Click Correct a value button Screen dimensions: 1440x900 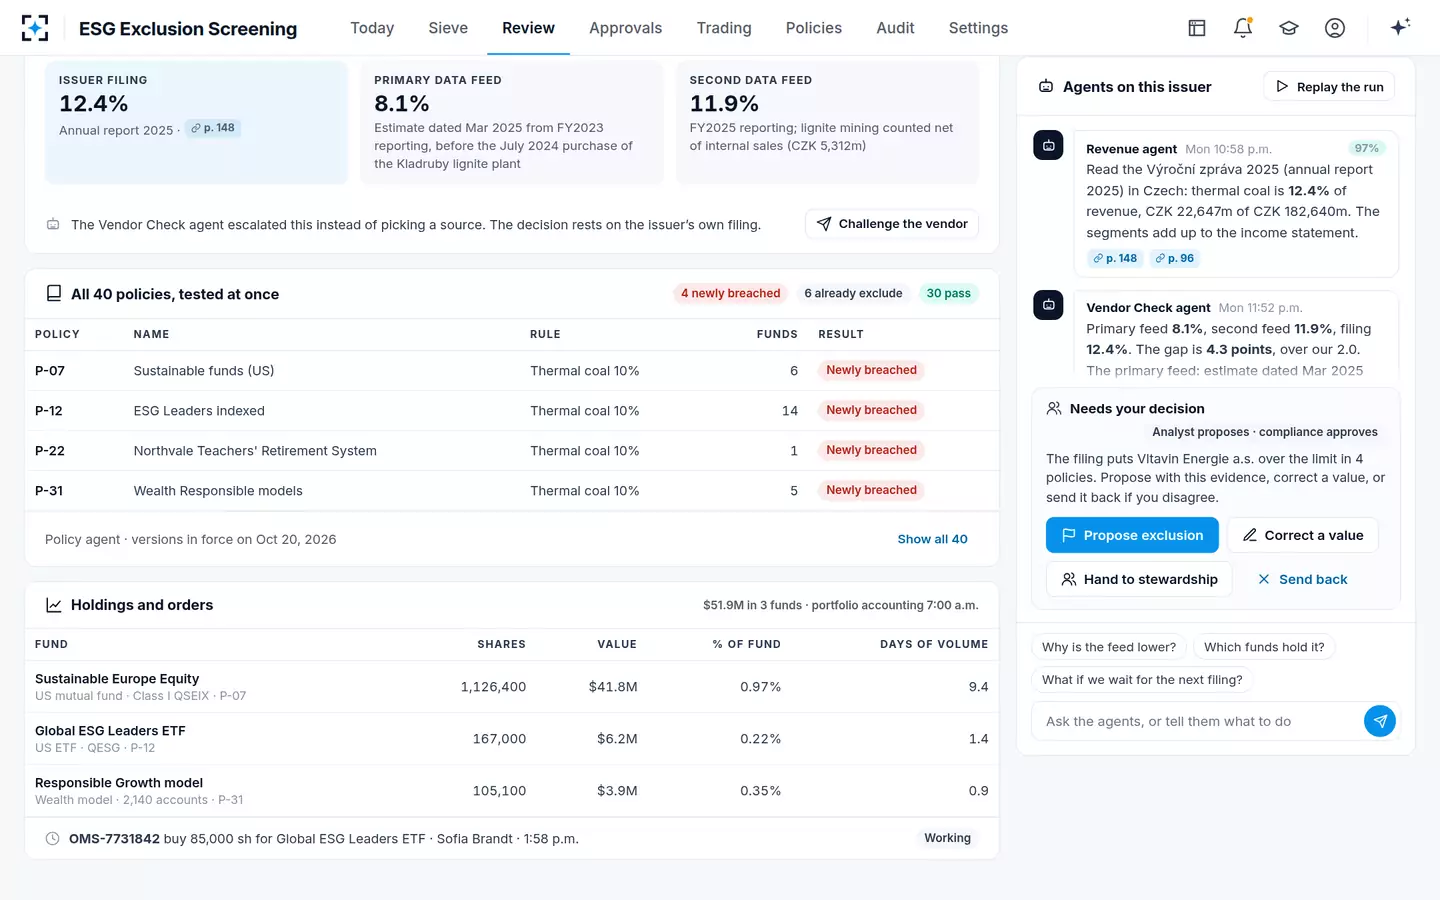point(1303,535)
